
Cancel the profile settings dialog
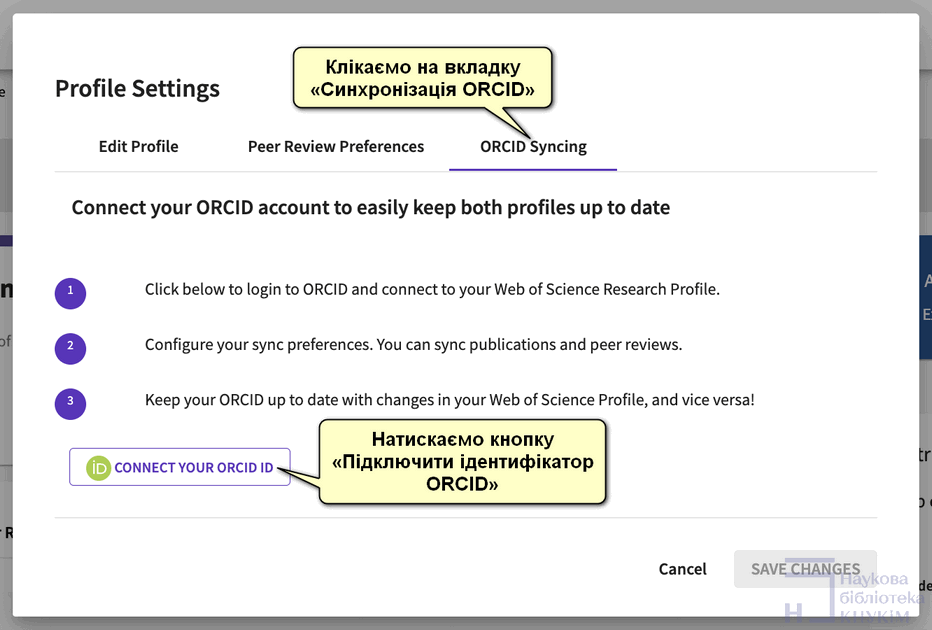click(682, 569)
